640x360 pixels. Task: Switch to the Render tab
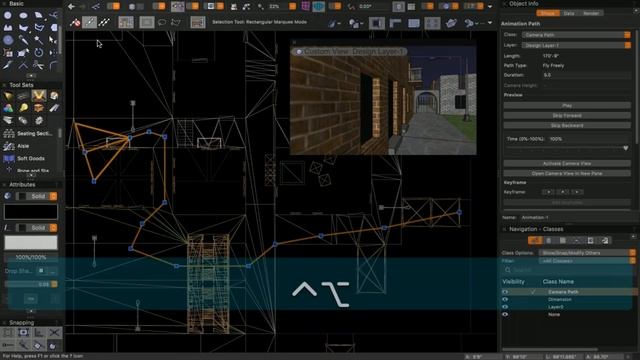click(x=591, y=13)
